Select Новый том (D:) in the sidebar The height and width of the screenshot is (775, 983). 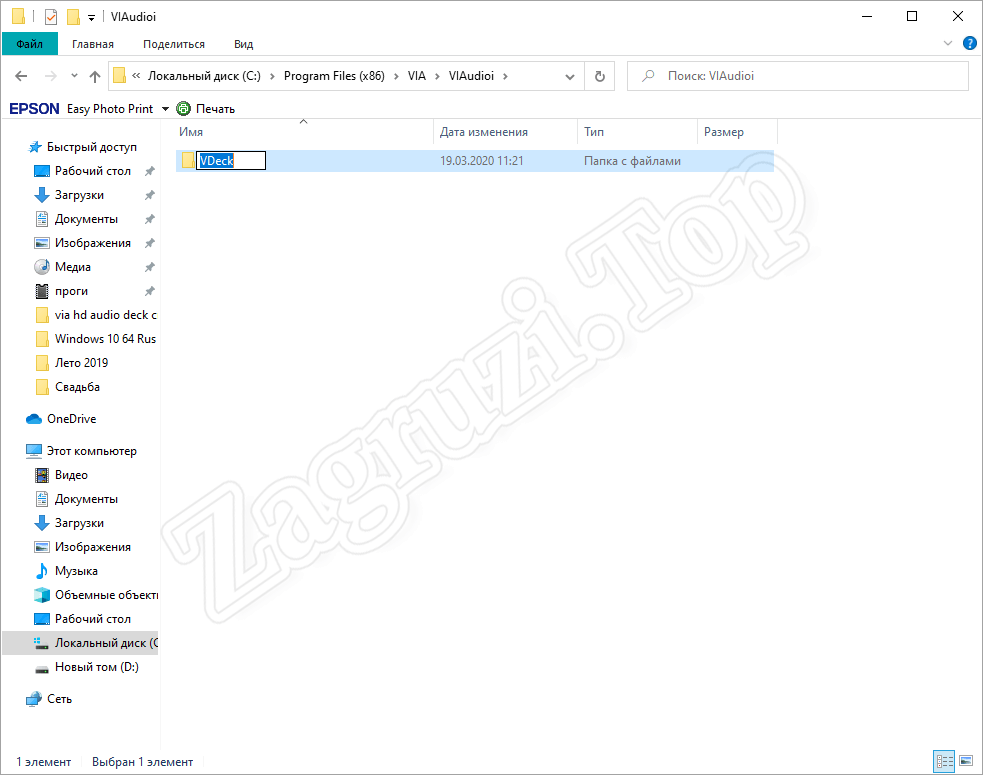(x=96, y=667)
